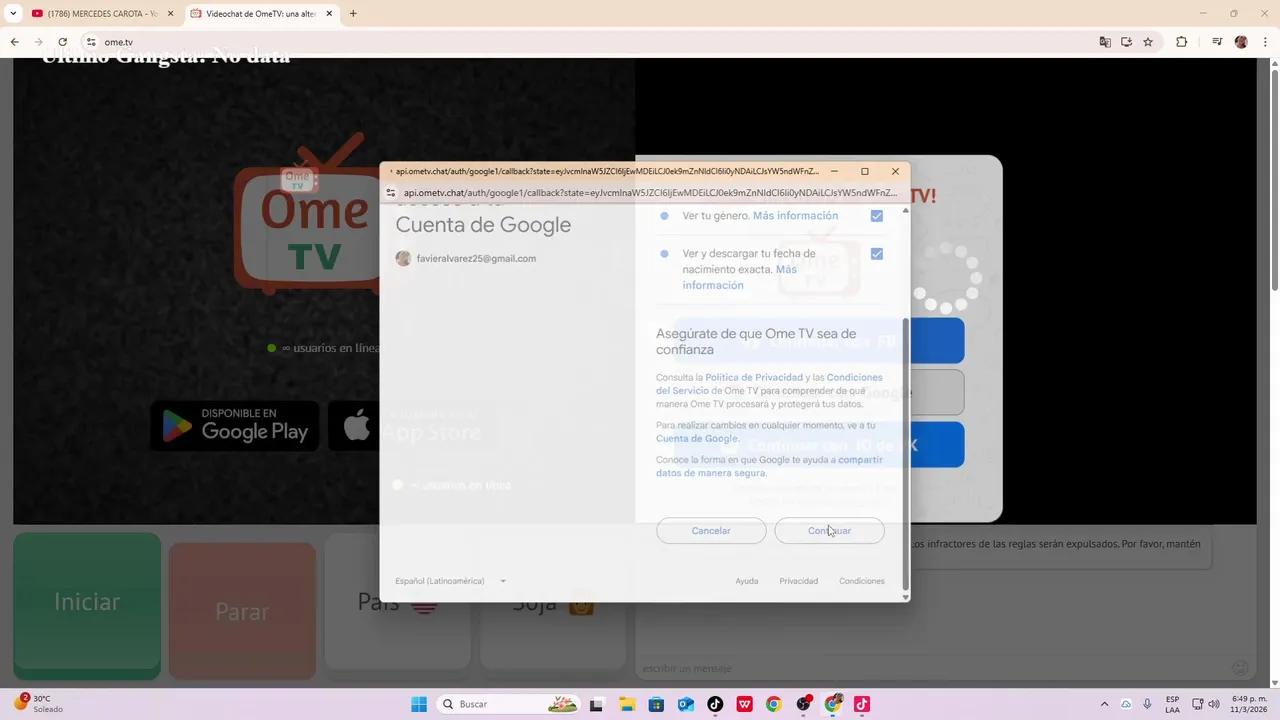Click the Condiciones footer link
The height and width of the screenshot is (720, 1280).
point(862,581)
